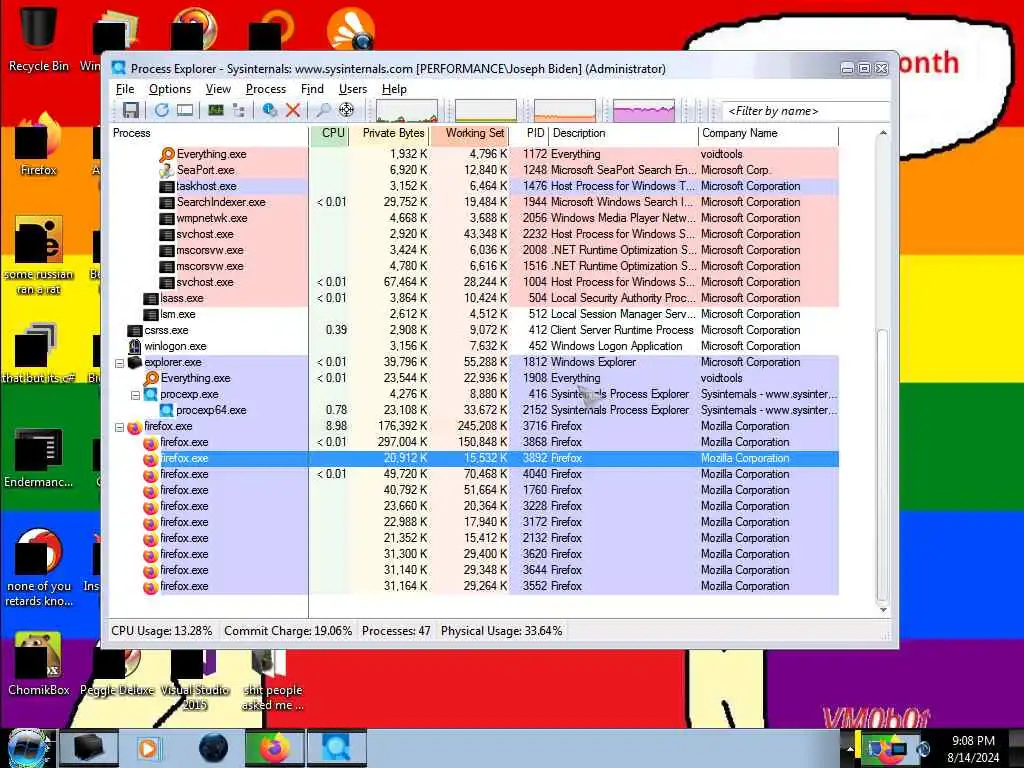Select the taskhost.exe process row
The width and height of the screenshot is (1024, 768).
[474, 186]
